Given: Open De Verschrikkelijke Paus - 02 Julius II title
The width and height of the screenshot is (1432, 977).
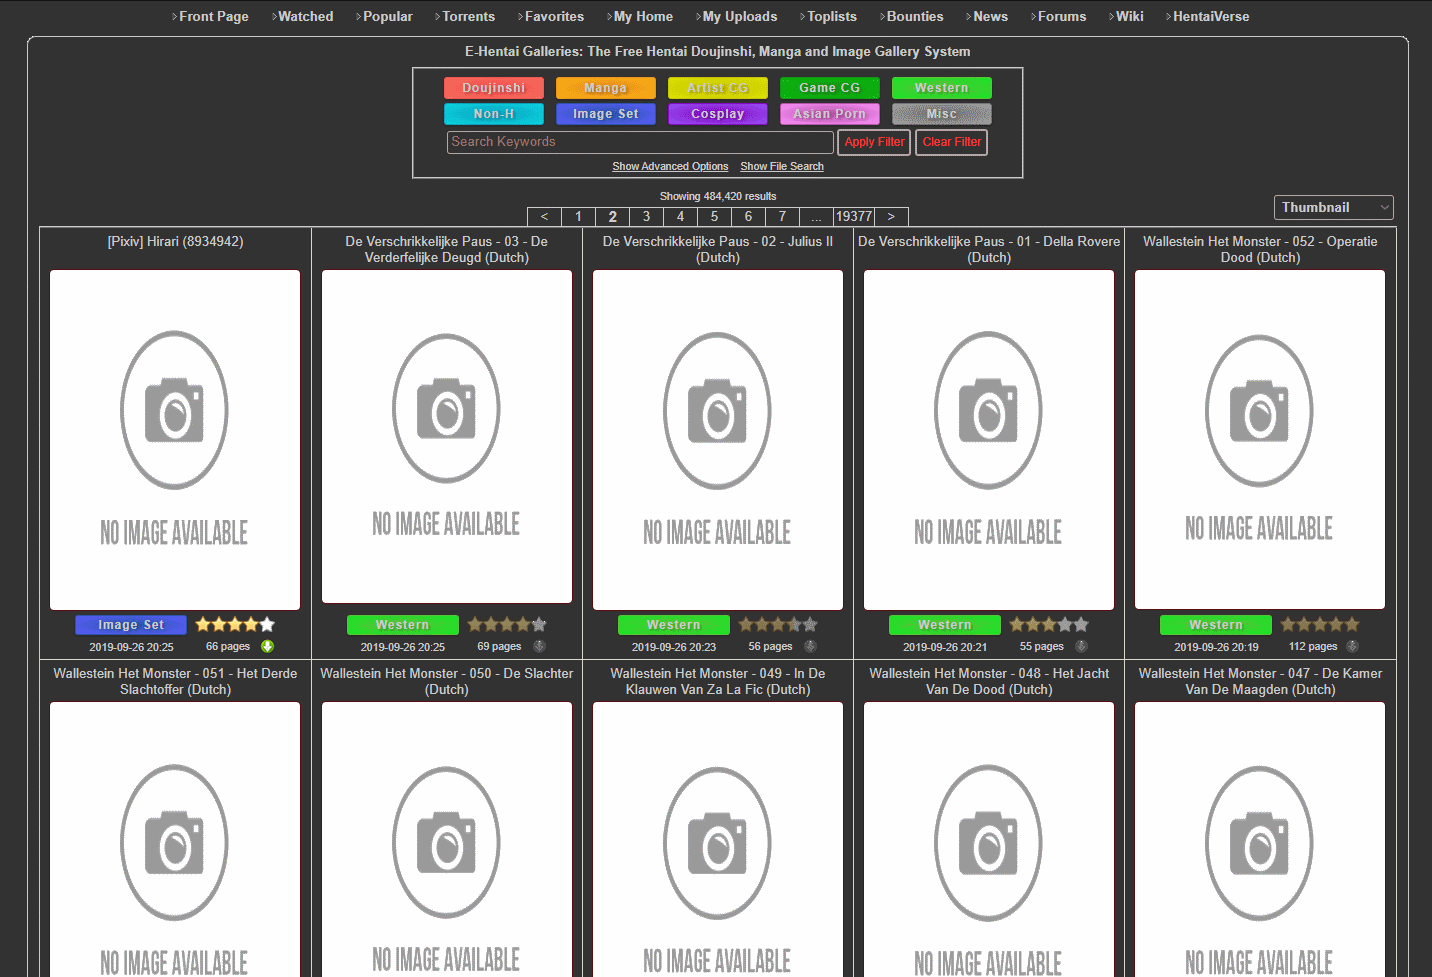Looking at the screenshot, I should (717, 249).
